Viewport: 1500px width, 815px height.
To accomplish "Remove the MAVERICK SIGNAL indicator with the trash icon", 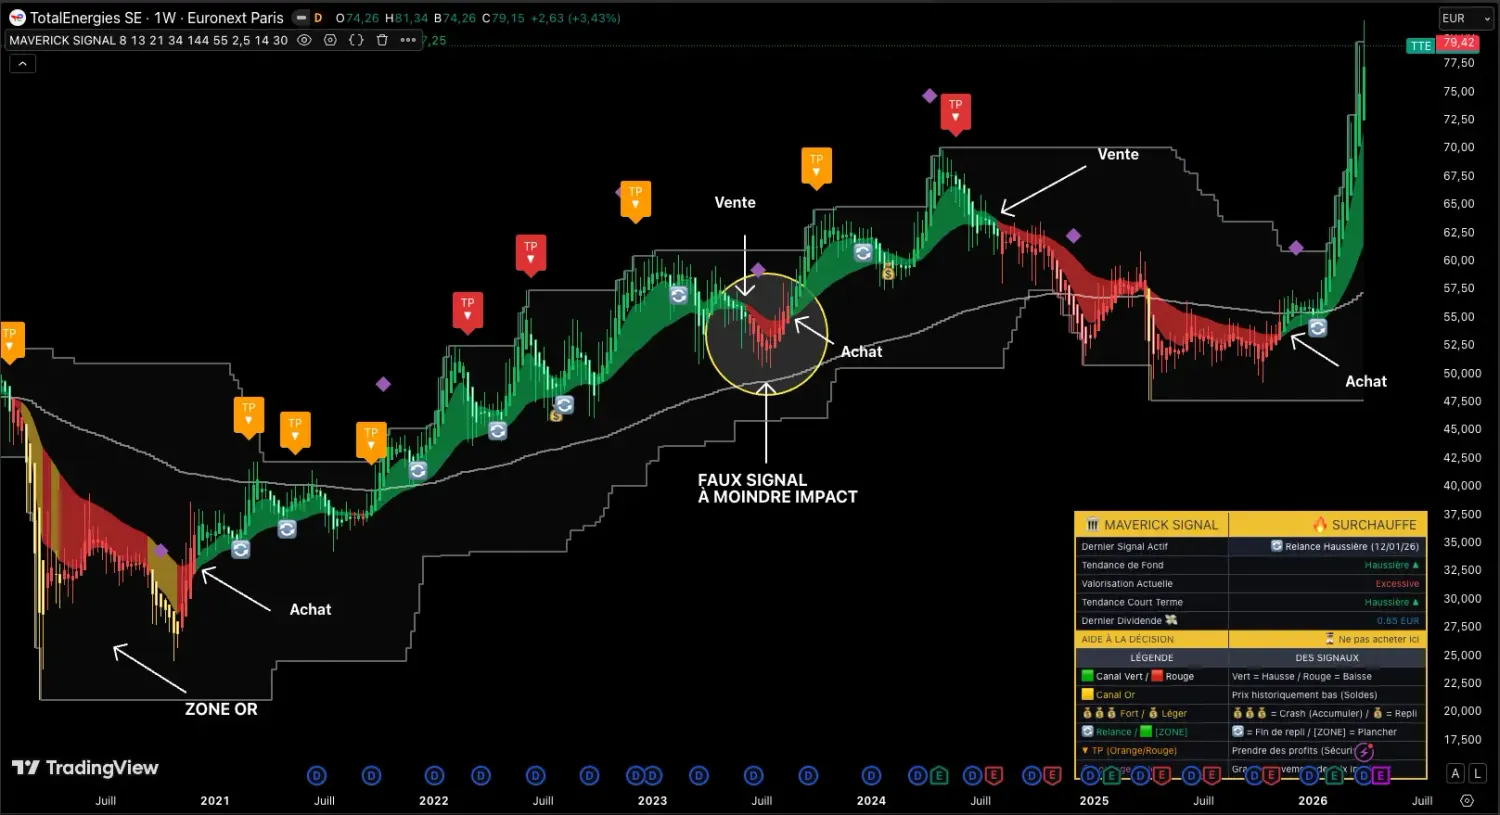I will point(382,40).
